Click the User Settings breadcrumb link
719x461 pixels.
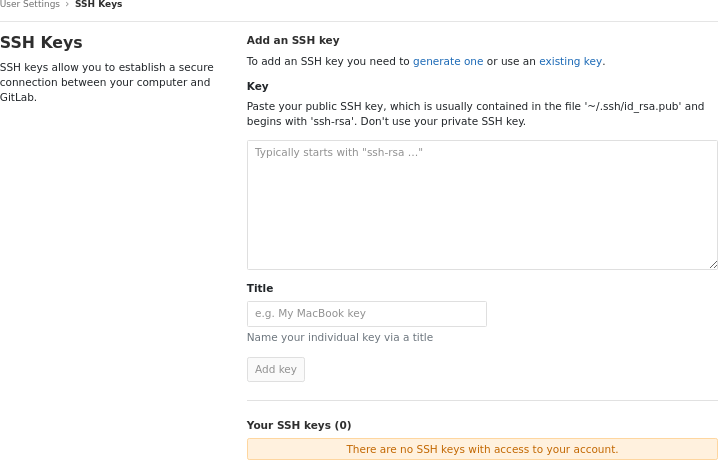(x=29, y=5)
